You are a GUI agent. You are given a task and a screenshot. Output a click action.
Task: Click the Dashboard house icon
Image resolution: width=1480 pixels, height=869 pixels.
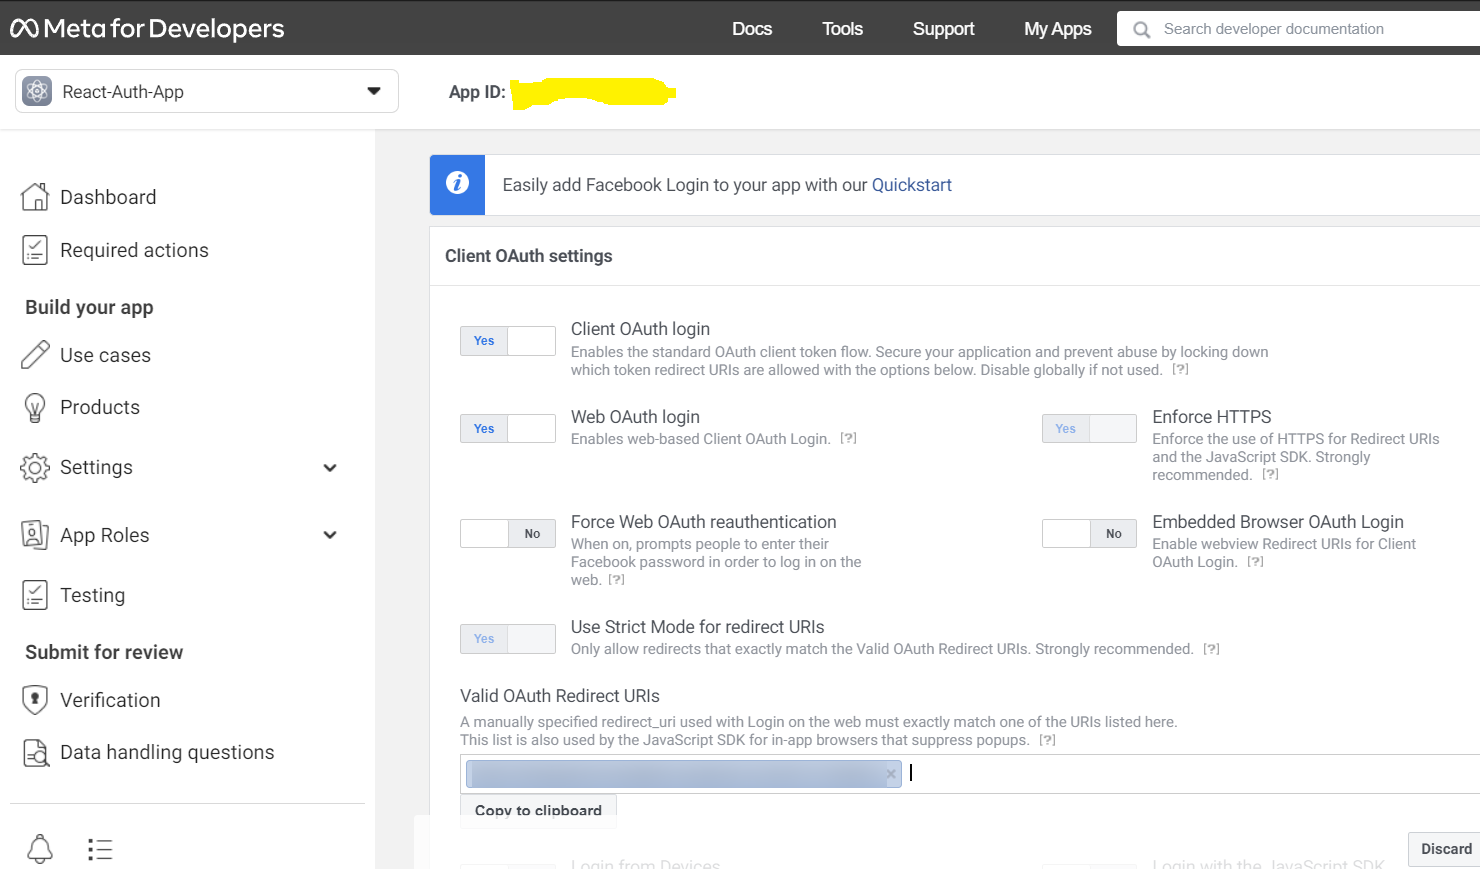pos(35,197)
